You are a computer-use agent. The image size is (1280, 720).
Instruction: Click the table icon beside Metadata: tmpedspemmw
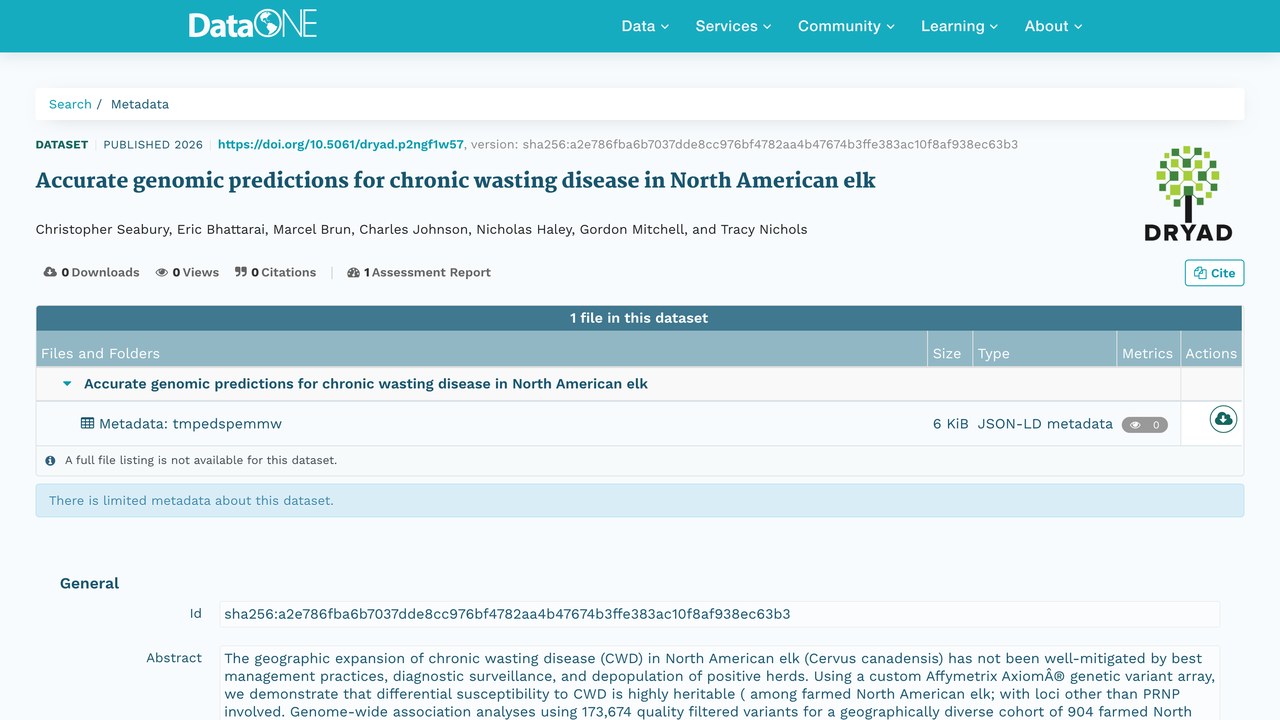pos(88,423)
